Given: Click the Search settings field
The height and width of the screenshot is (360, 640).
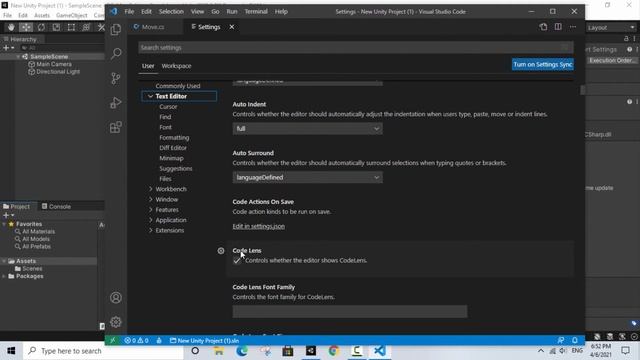Looking at the screenshot, I should click(356, 48).
